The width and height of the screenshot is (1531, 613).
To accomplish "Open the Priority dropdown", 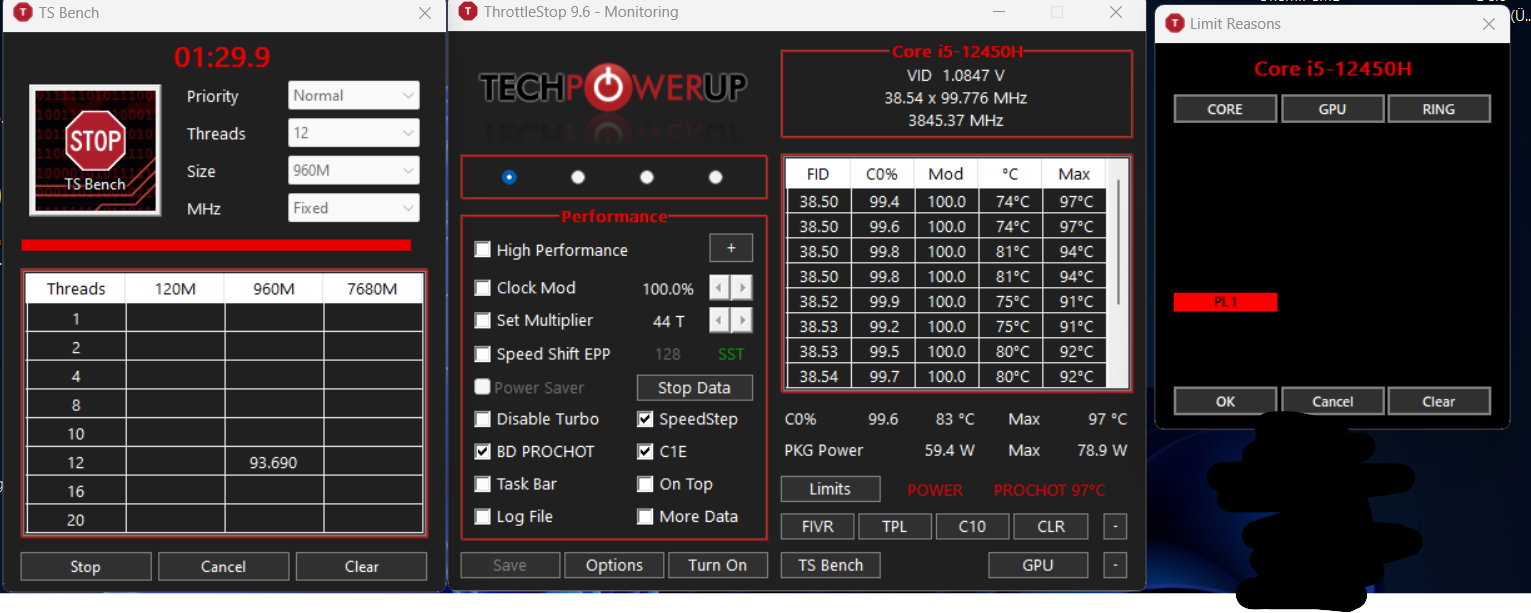I will 354,96.
